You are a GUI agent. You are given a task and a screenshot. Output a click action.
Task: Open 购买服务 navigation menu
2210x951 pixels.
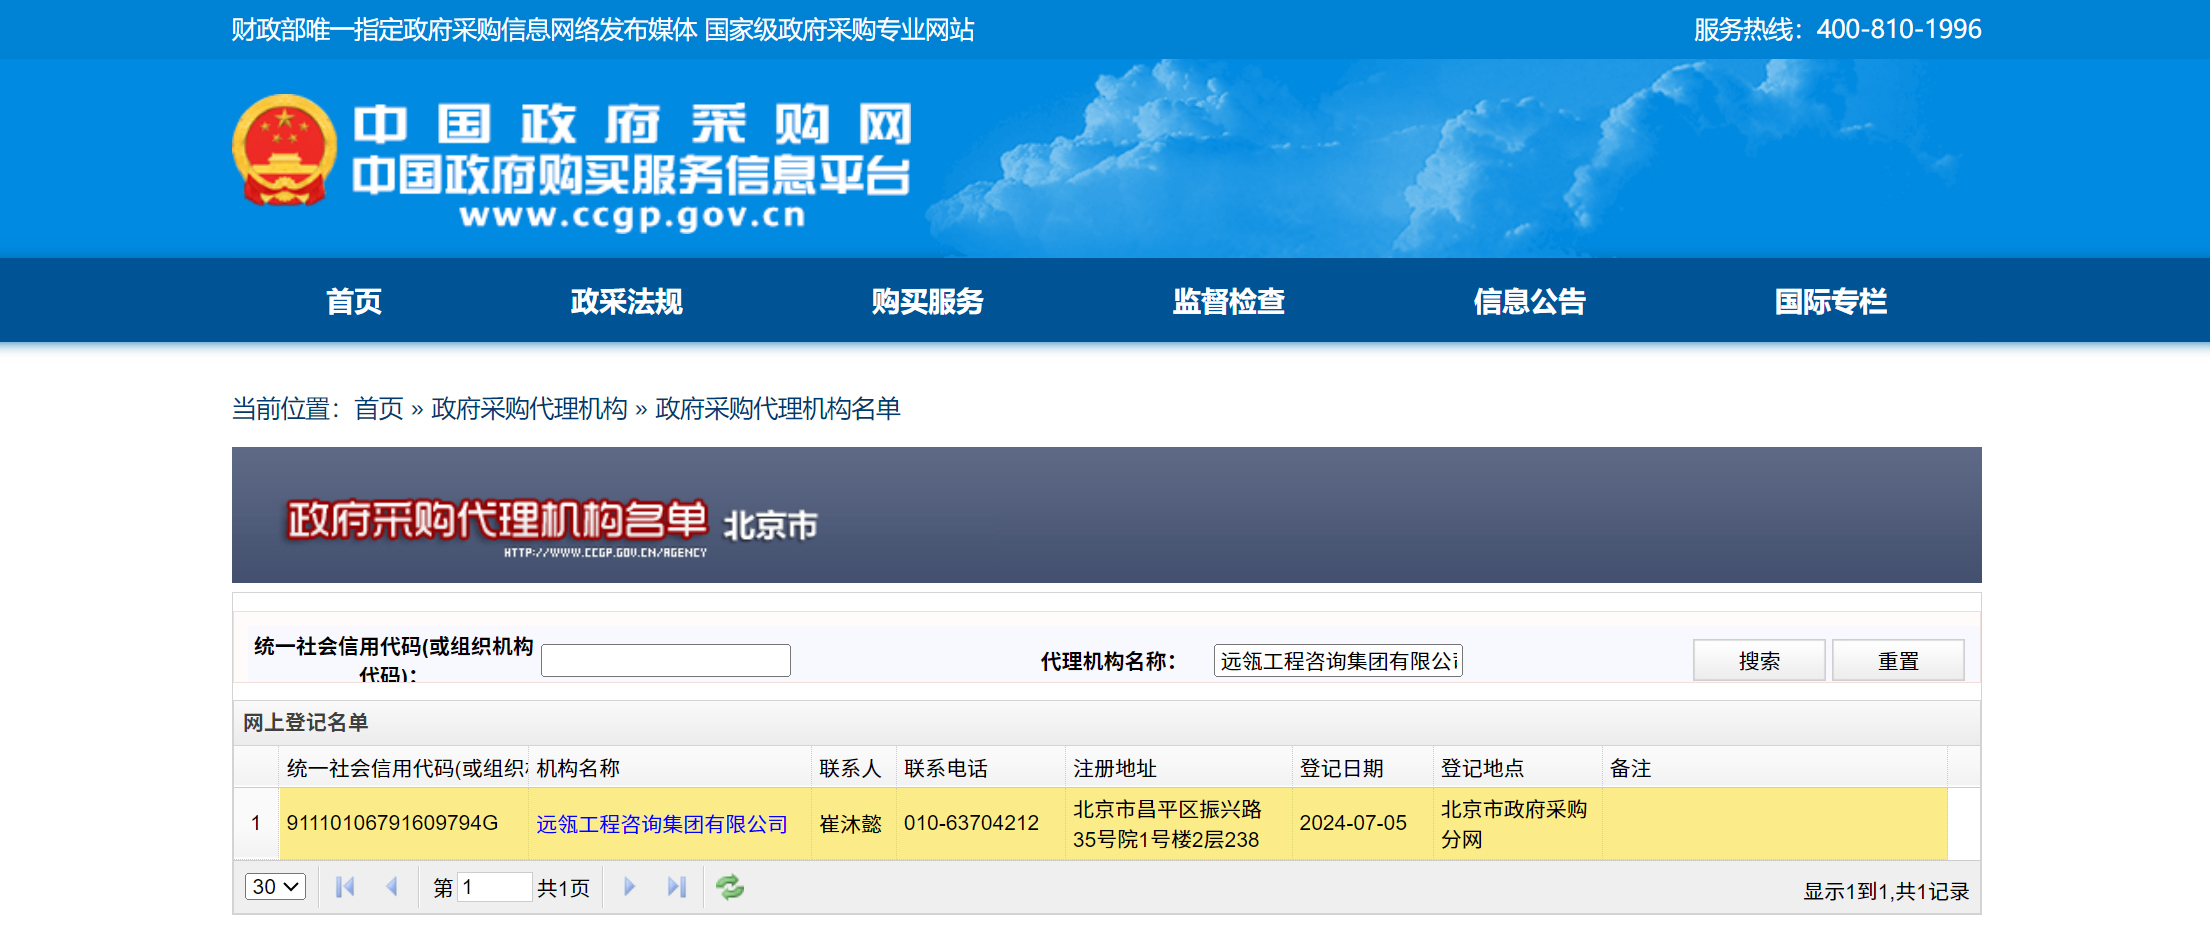click(x=927, y=301)
